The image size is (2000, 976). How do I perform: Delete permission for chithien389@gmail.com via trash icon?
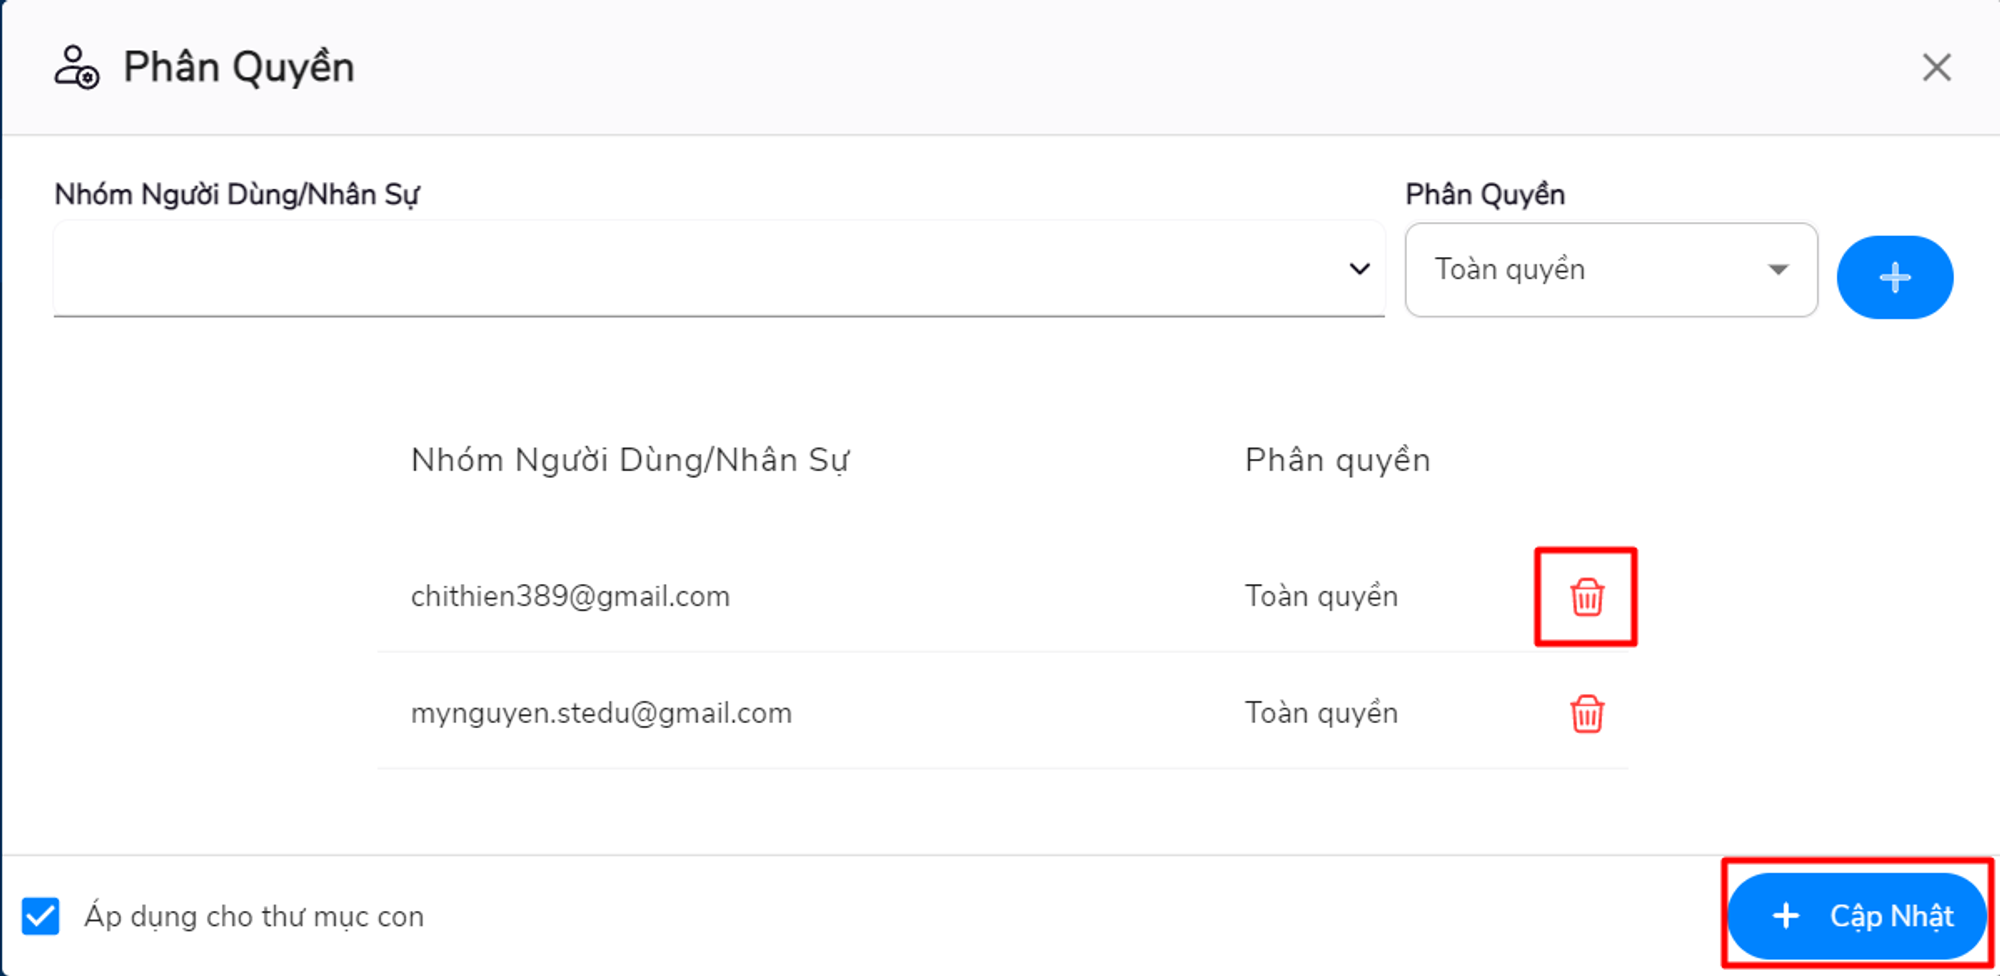pos(1586,597)
